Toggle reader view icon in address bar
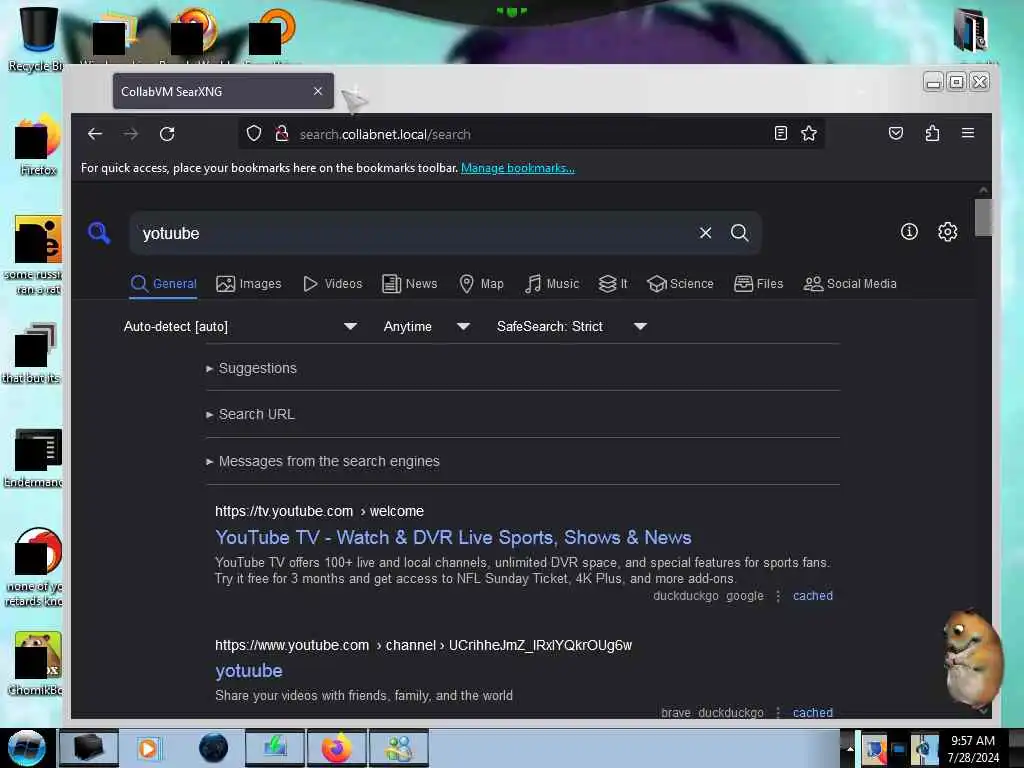 tap(780, 134)
